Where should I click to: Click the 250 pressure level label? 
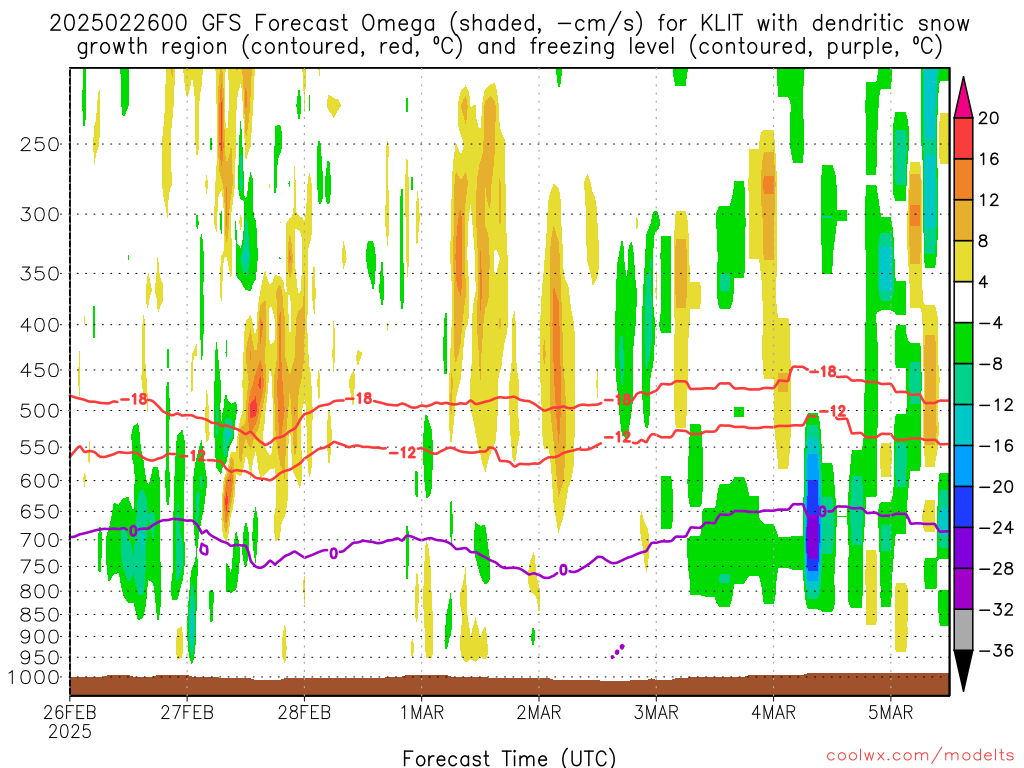(40, 144)
